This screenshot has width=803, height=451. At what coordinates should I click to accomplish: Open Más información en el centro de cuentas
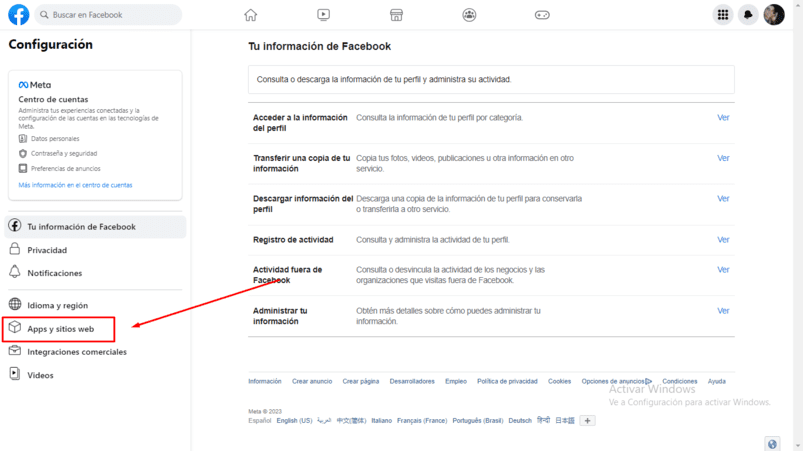coord(75,185)
